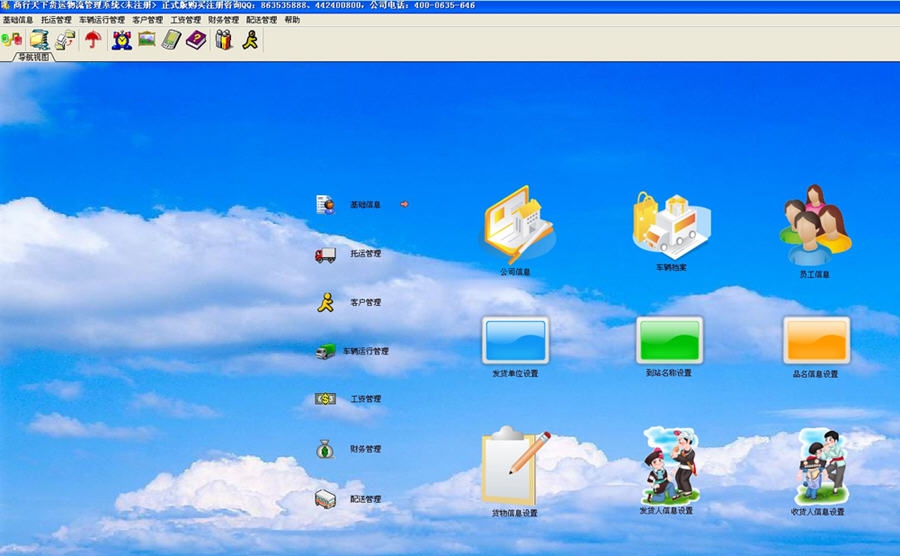Image resolution: width=900 pixels, height=556 pixels.
Task: Click the colored people group toolbar icon
Action: pyautogui.click(x=223, y=40)
